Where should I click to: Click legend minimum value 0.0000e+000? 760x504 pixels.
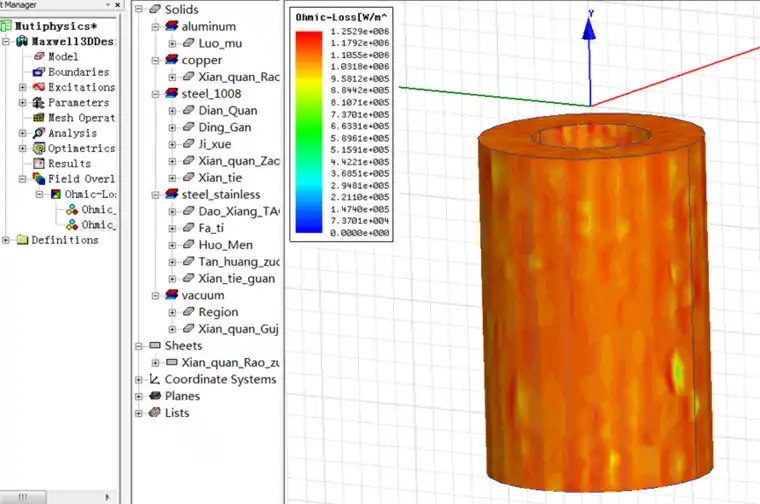point(360,233)
